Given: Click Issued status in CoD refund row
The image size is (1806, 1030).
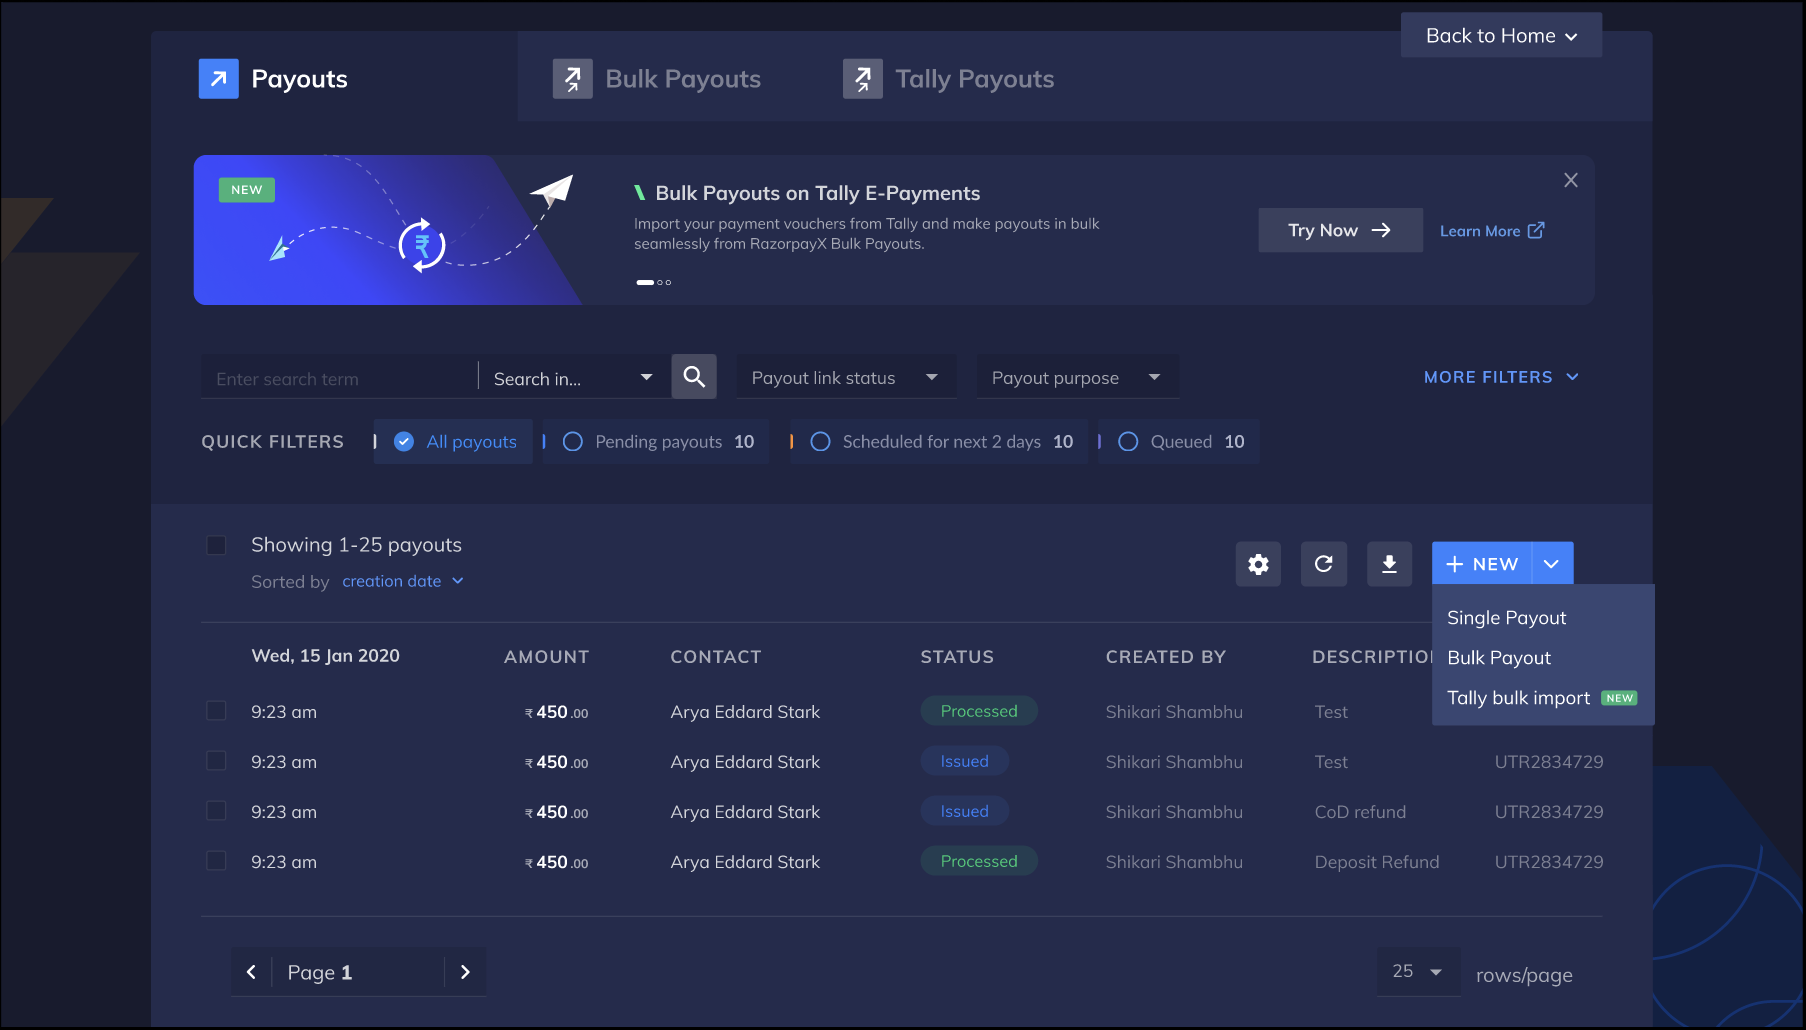Looking at the screenshot, I should coord(964,811).
